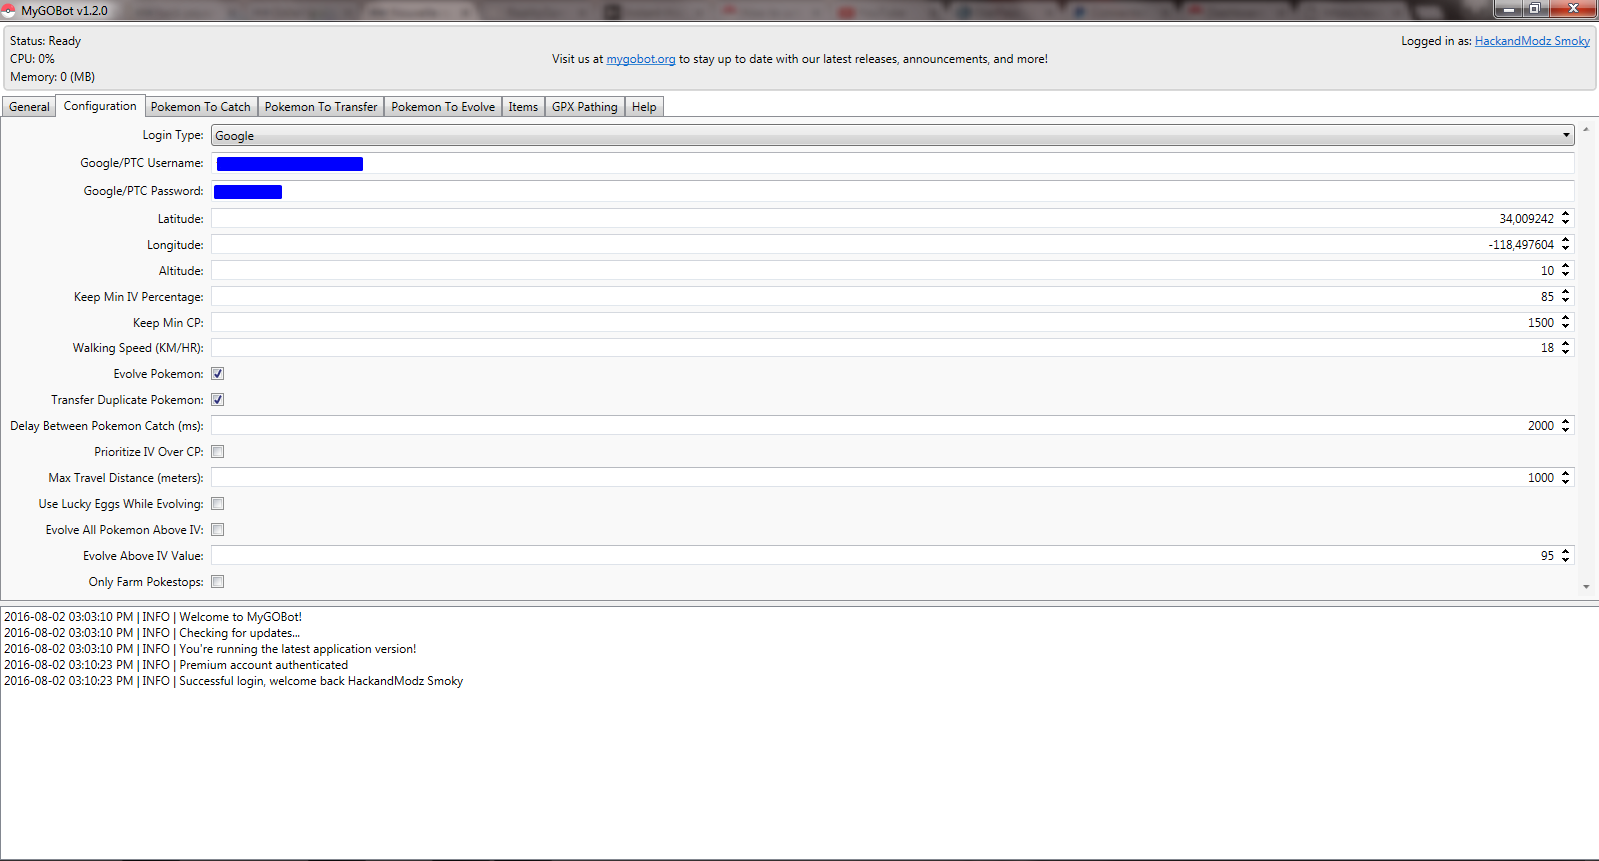Image resolution: width=1599 pixels, height=861 pixels.
Task: Open the Pokemon To Evolve tab
Action: pos(443,107)
